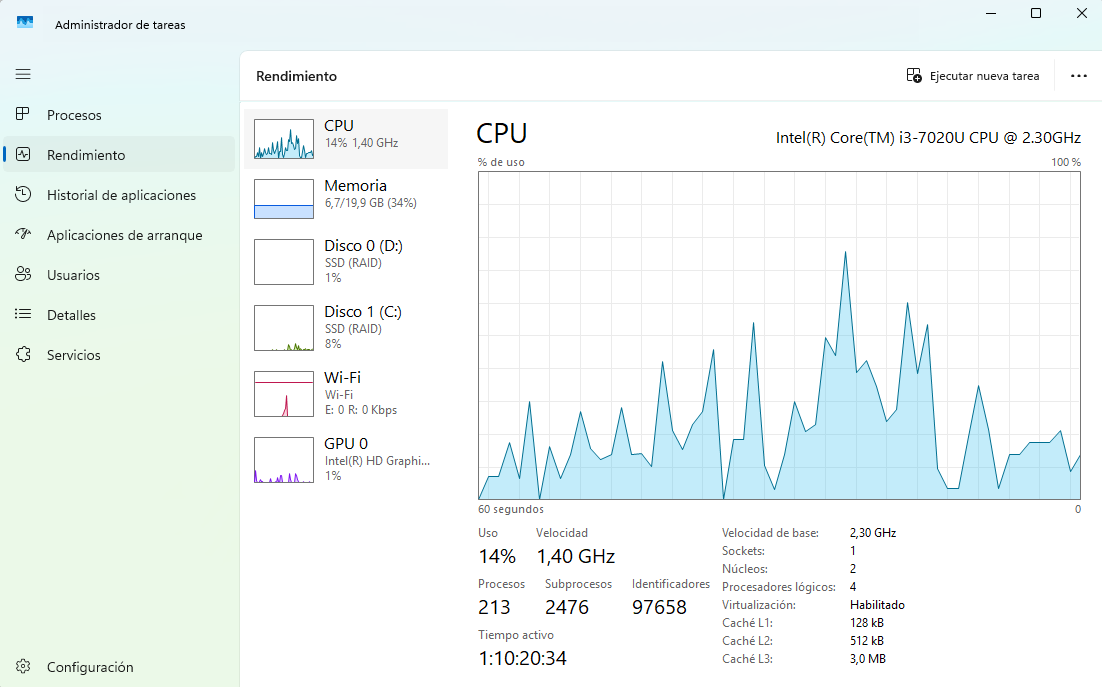Click the 97658 Identificadores value
Screen dimensions: 1102x687
tap(659, 607)
